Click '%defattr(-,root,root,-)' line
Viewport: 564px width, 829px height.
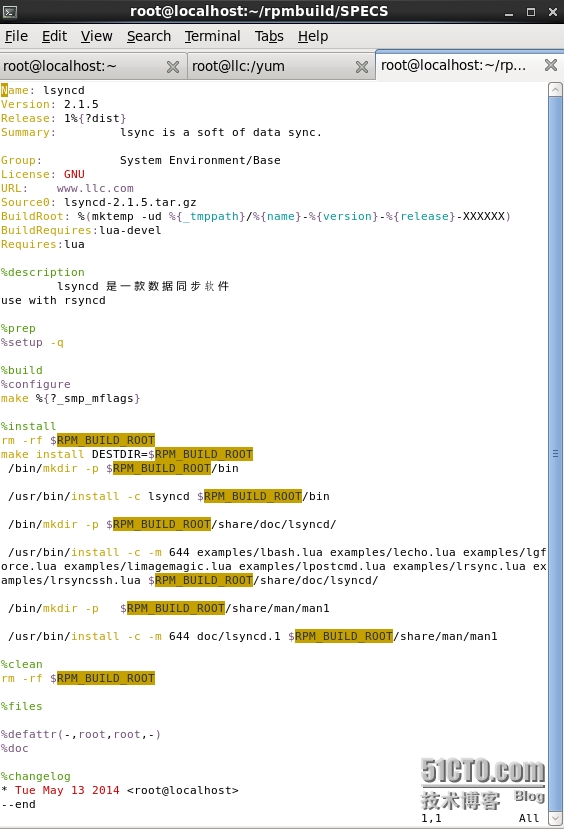[x=81, y=734]
